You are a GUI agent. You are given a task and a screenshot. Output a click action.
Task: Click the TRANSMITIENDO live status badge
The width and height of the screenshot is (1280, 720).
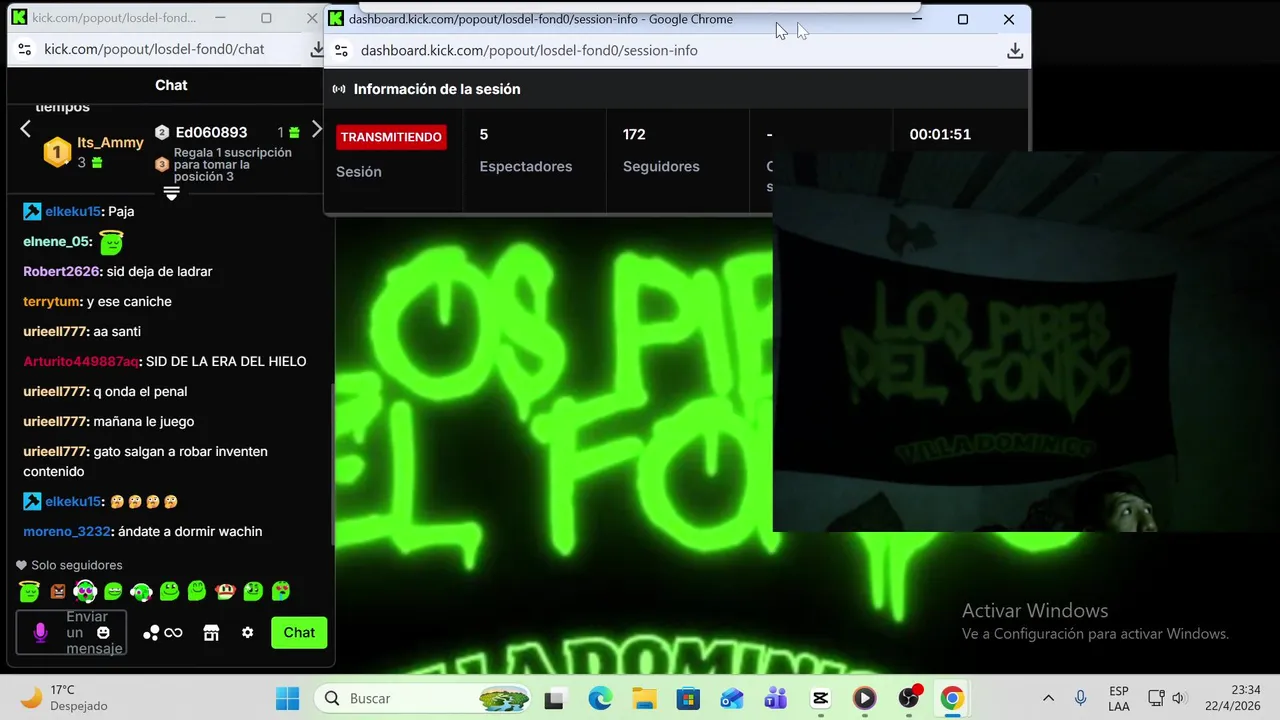coord(391,137)
